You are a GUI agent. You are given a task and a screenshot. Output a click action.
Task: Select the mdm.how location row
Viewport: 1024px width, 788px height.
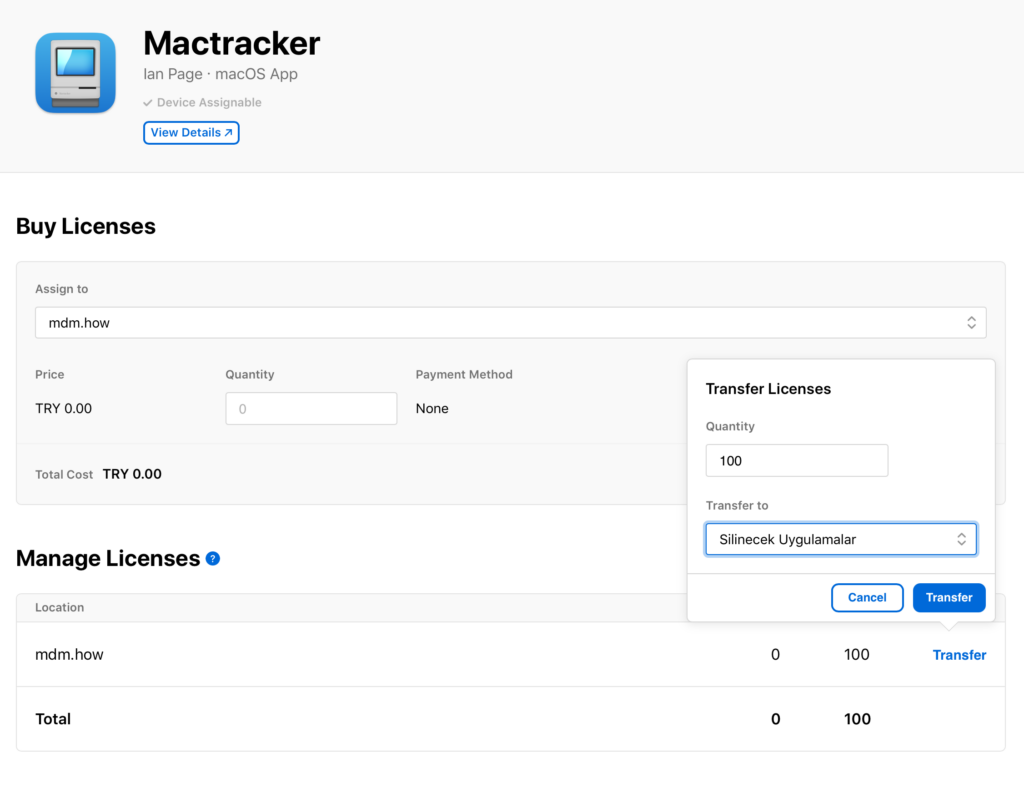click(x=511, y=654)
